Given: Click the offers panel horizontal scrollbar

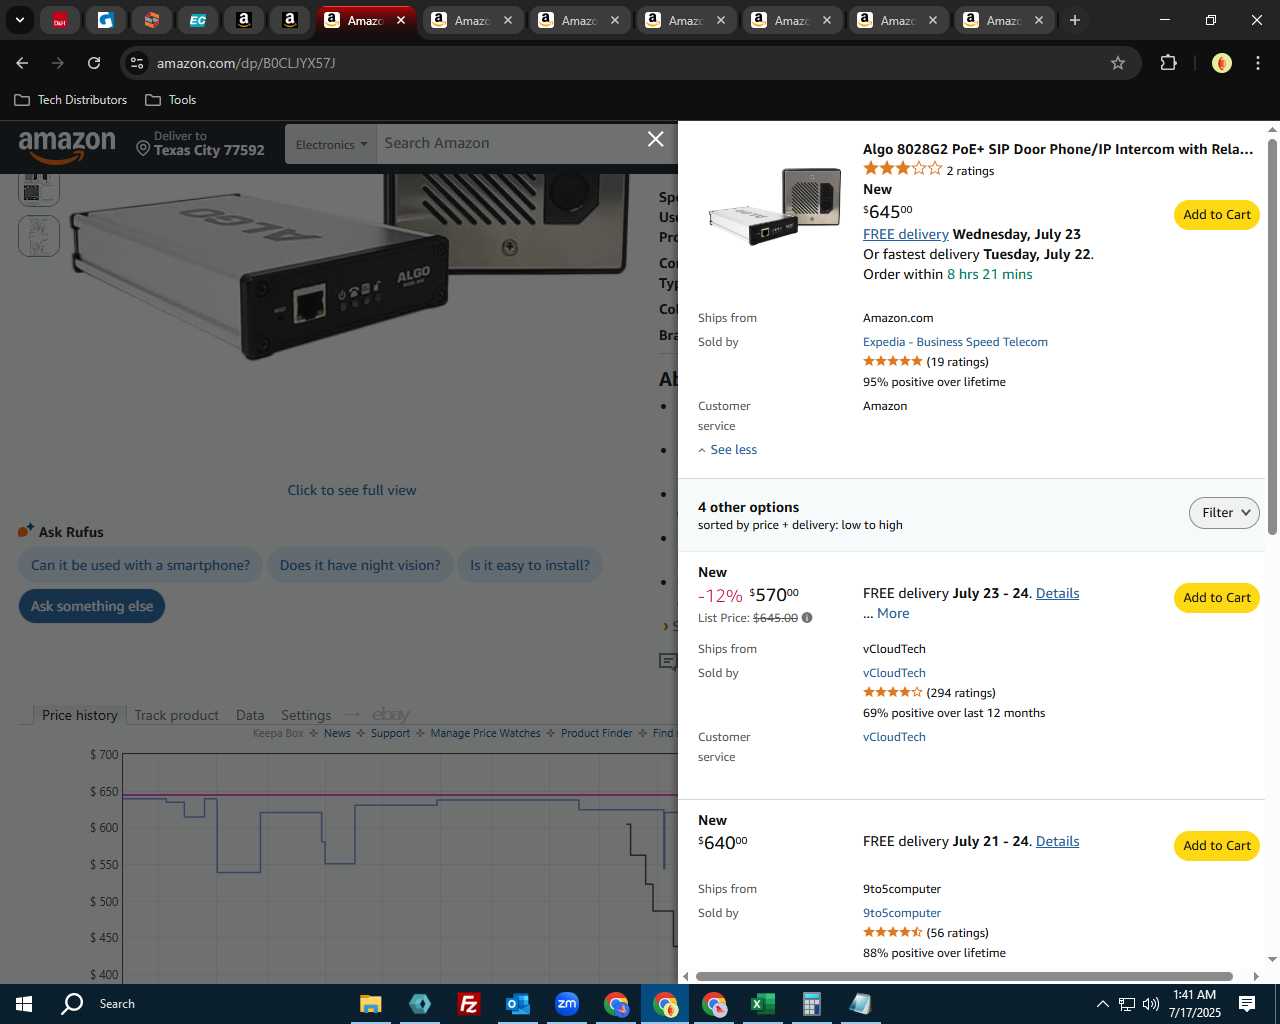Looking at the screenshot, I should [x=964, y=976].
